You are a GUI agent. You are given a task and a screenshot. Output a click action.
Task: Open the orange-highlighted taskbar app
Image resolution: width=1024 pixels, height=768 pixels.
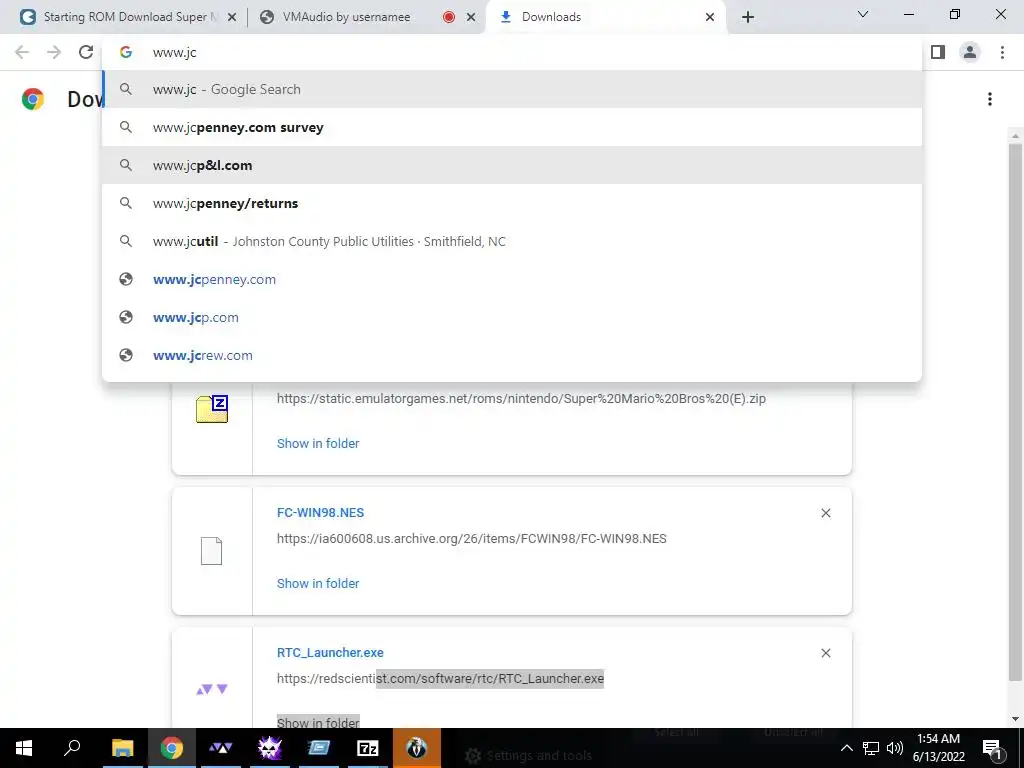point(417,748)
